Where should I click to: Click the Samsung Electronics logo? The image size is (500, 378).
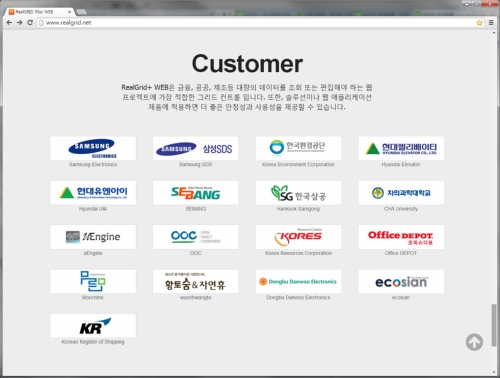[x=93, y=148]
